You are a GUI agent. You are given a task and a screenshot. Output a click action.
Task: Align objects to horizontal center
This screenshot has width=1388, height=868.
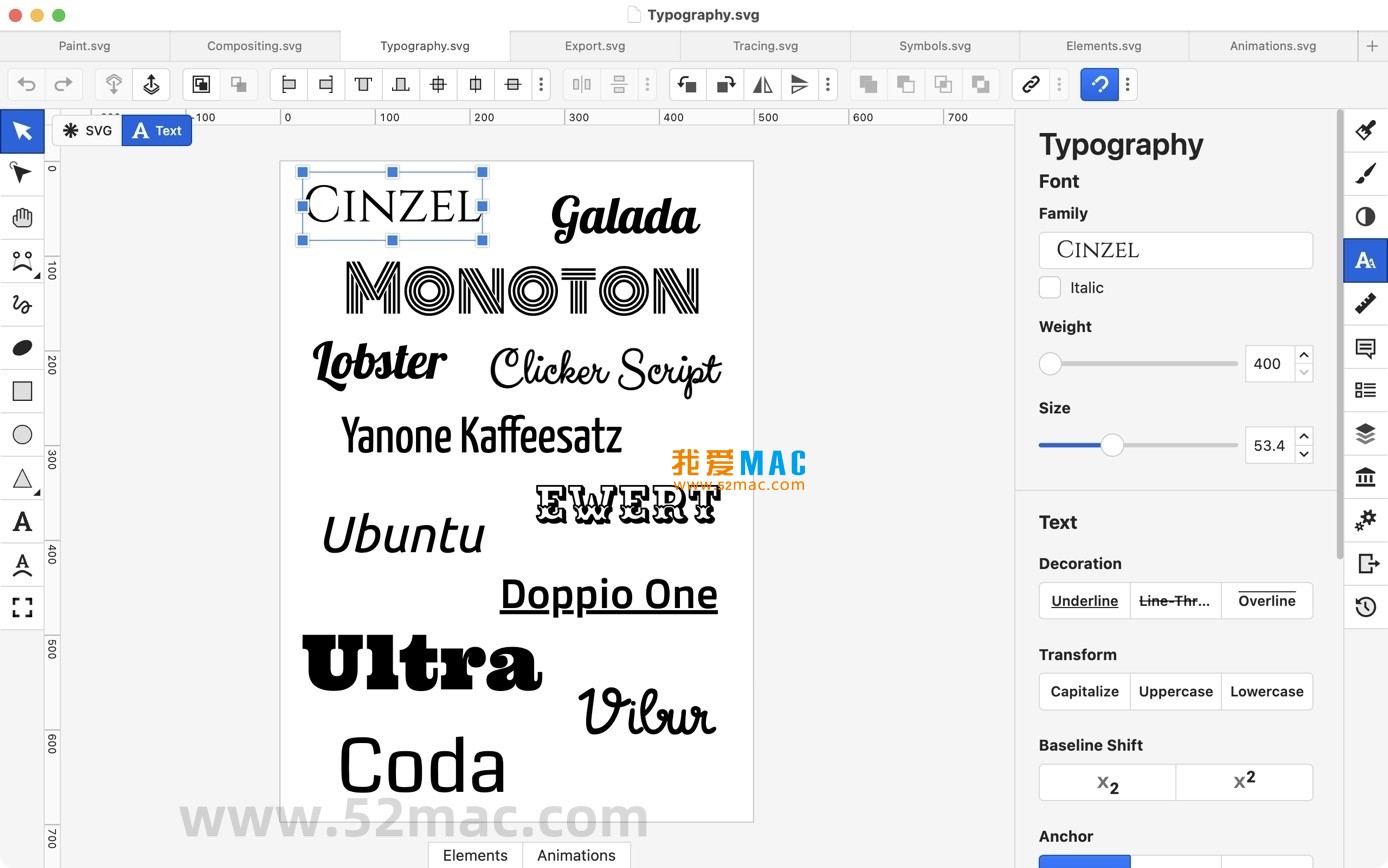(475, 85)
